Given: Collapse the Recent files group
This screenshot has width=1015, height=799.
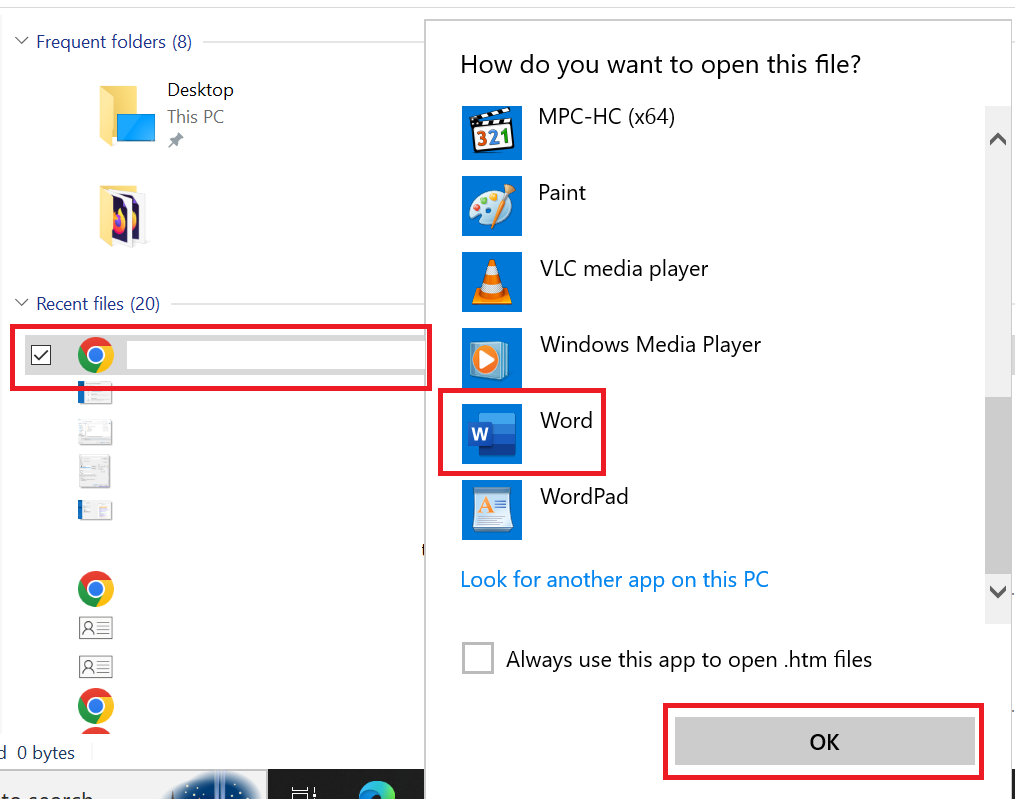Looking at the screenshot, I should [21, 302].
